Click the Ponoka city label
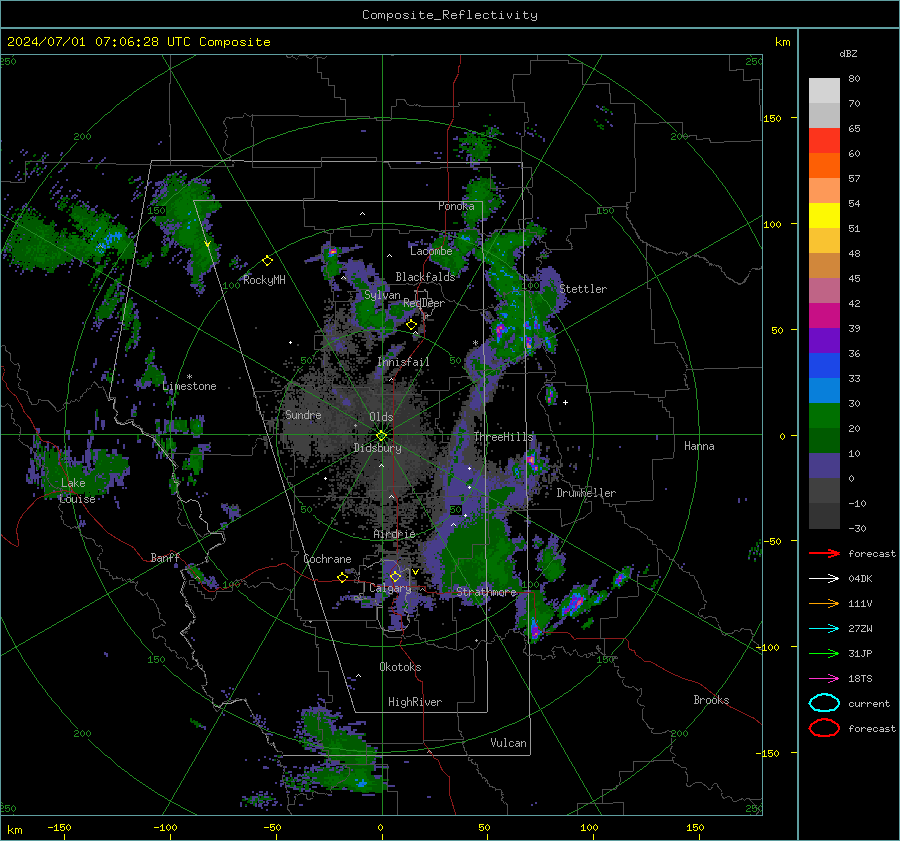The height and width of the screenshot is (841, 900). click(456, 206)
